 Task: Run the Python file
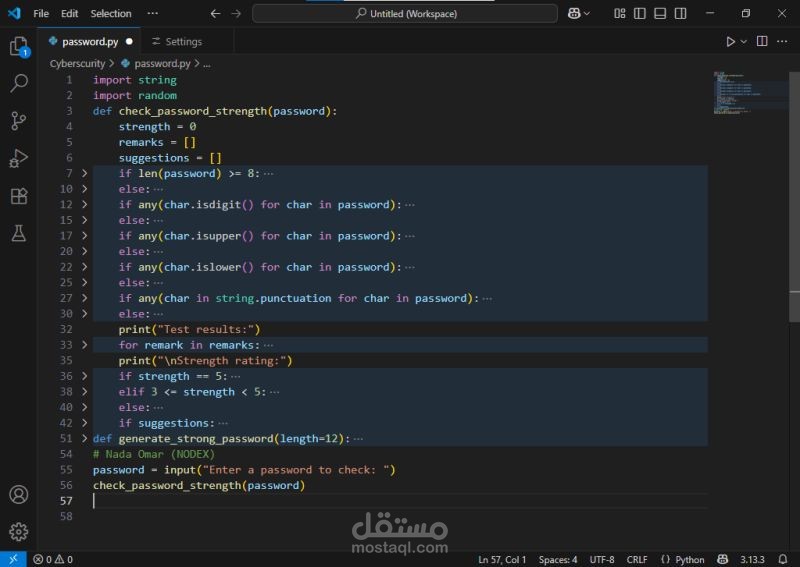(731, 41)
